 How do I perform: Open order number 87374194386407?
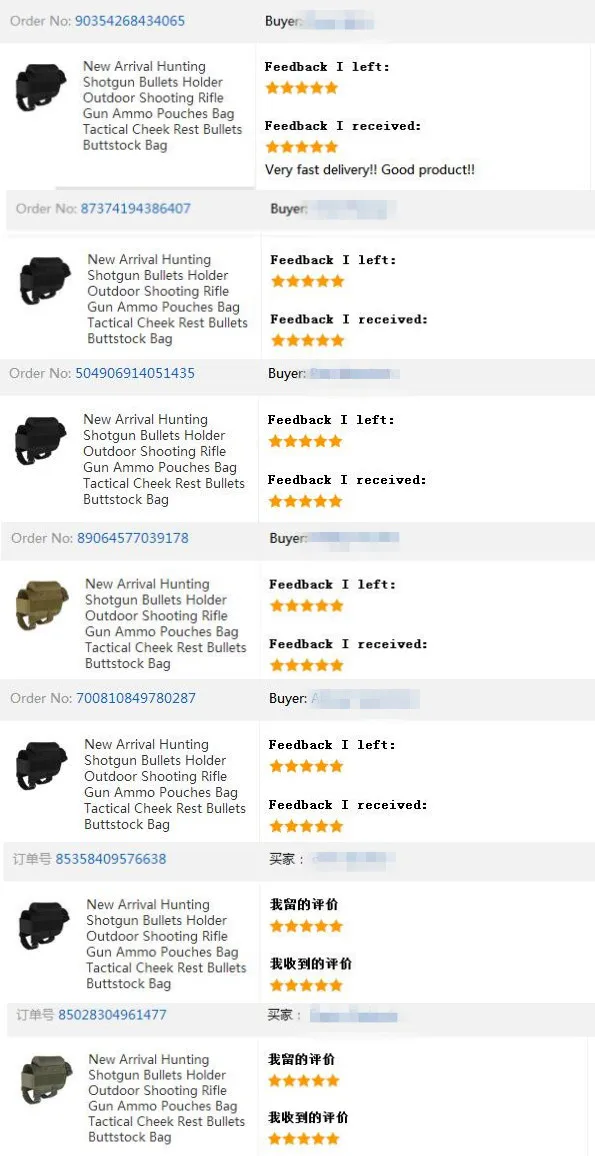coord(135,209)
